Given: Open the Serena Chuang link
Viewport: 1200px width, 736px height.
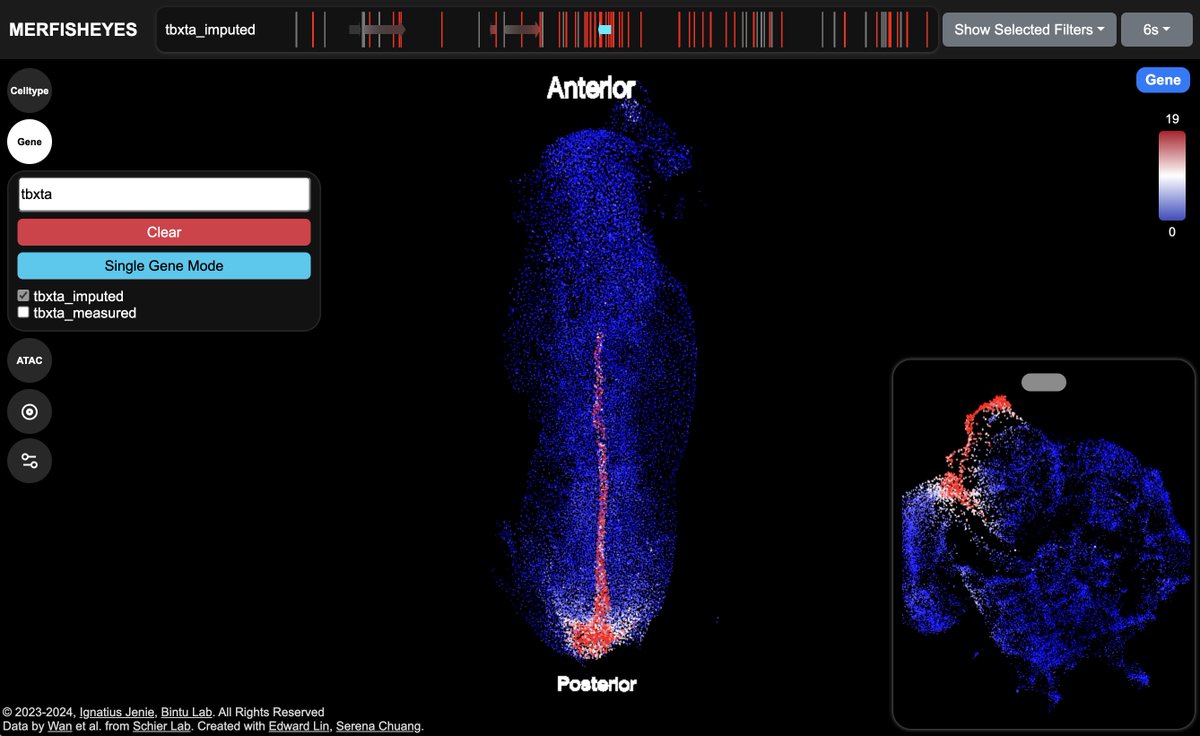Looking at the screenshot, I should tap(378, 726).
